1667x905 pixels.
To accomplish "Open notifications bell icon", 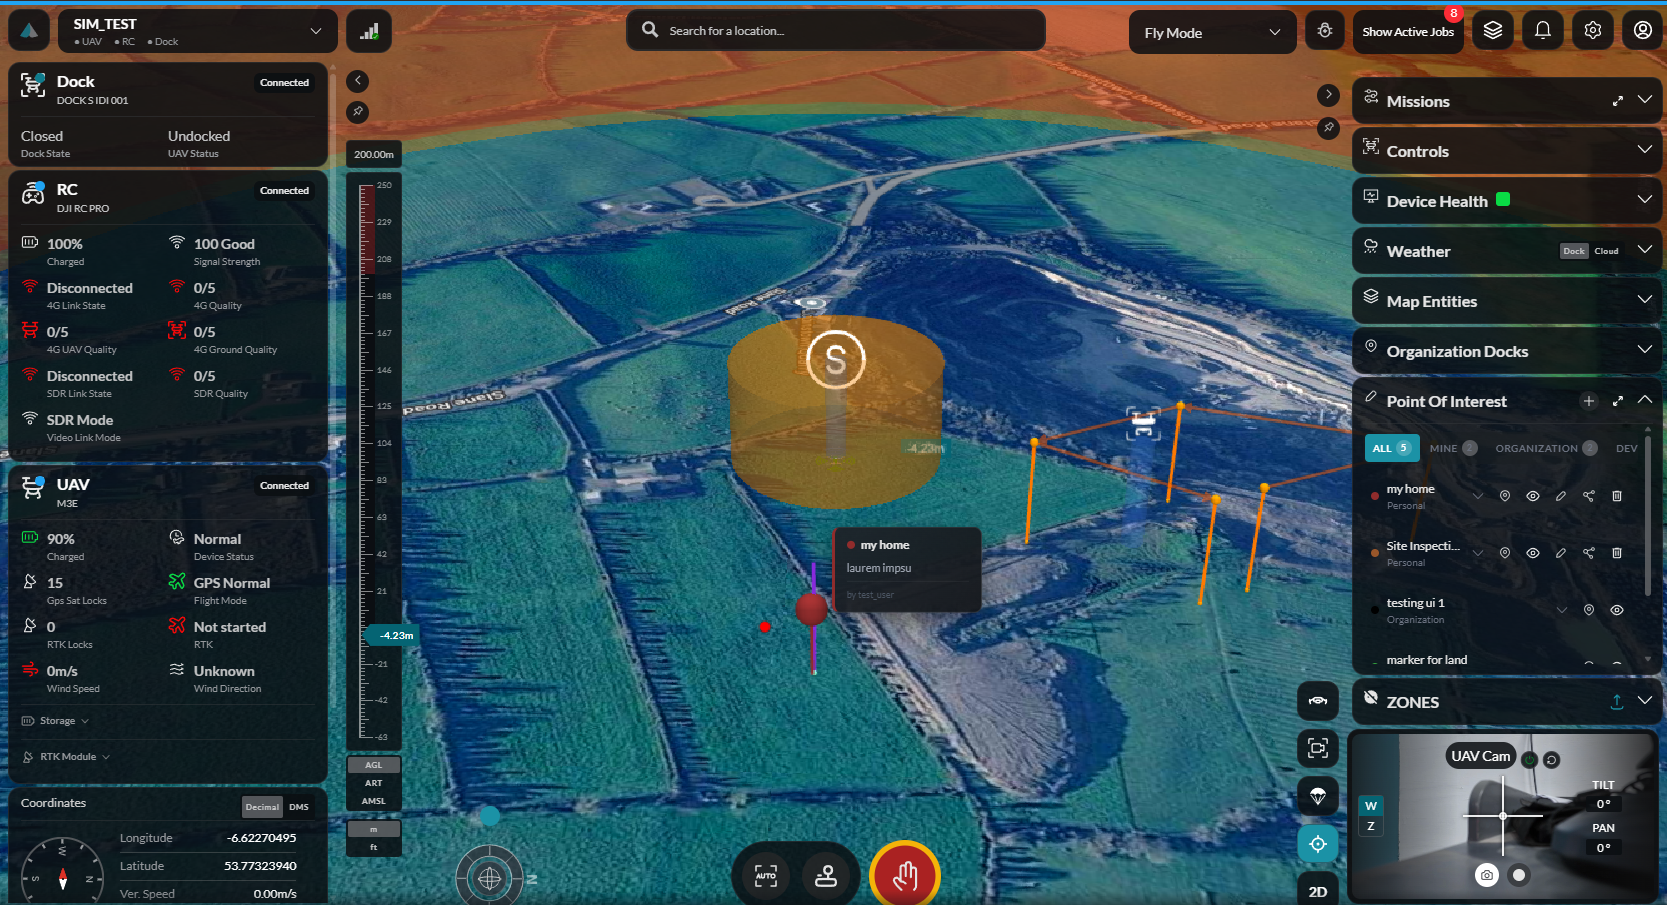I will pos(1543,31).
